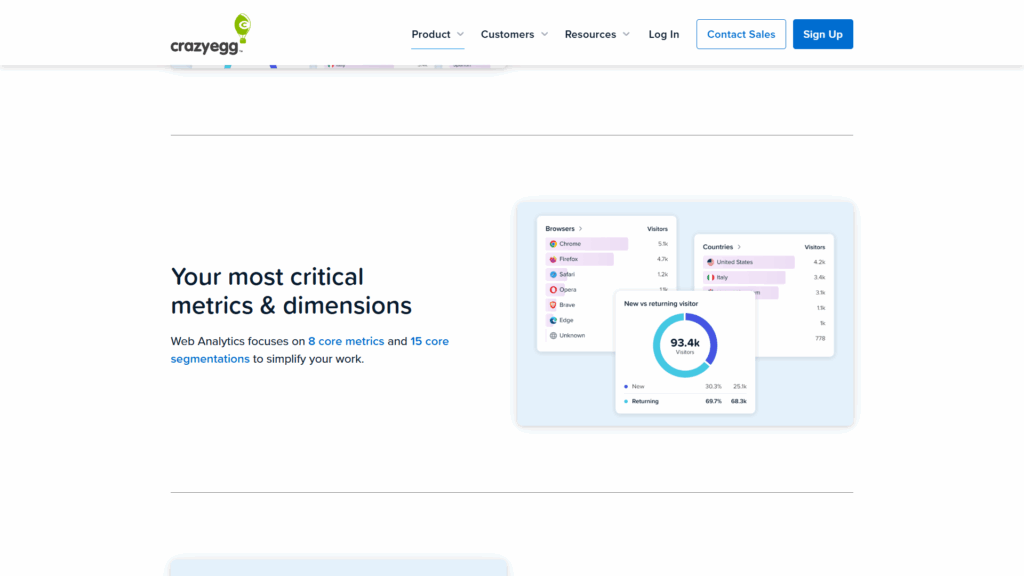The image size is (1024, 576).
Task: Click the Safari compass icon
Action: 553,274
